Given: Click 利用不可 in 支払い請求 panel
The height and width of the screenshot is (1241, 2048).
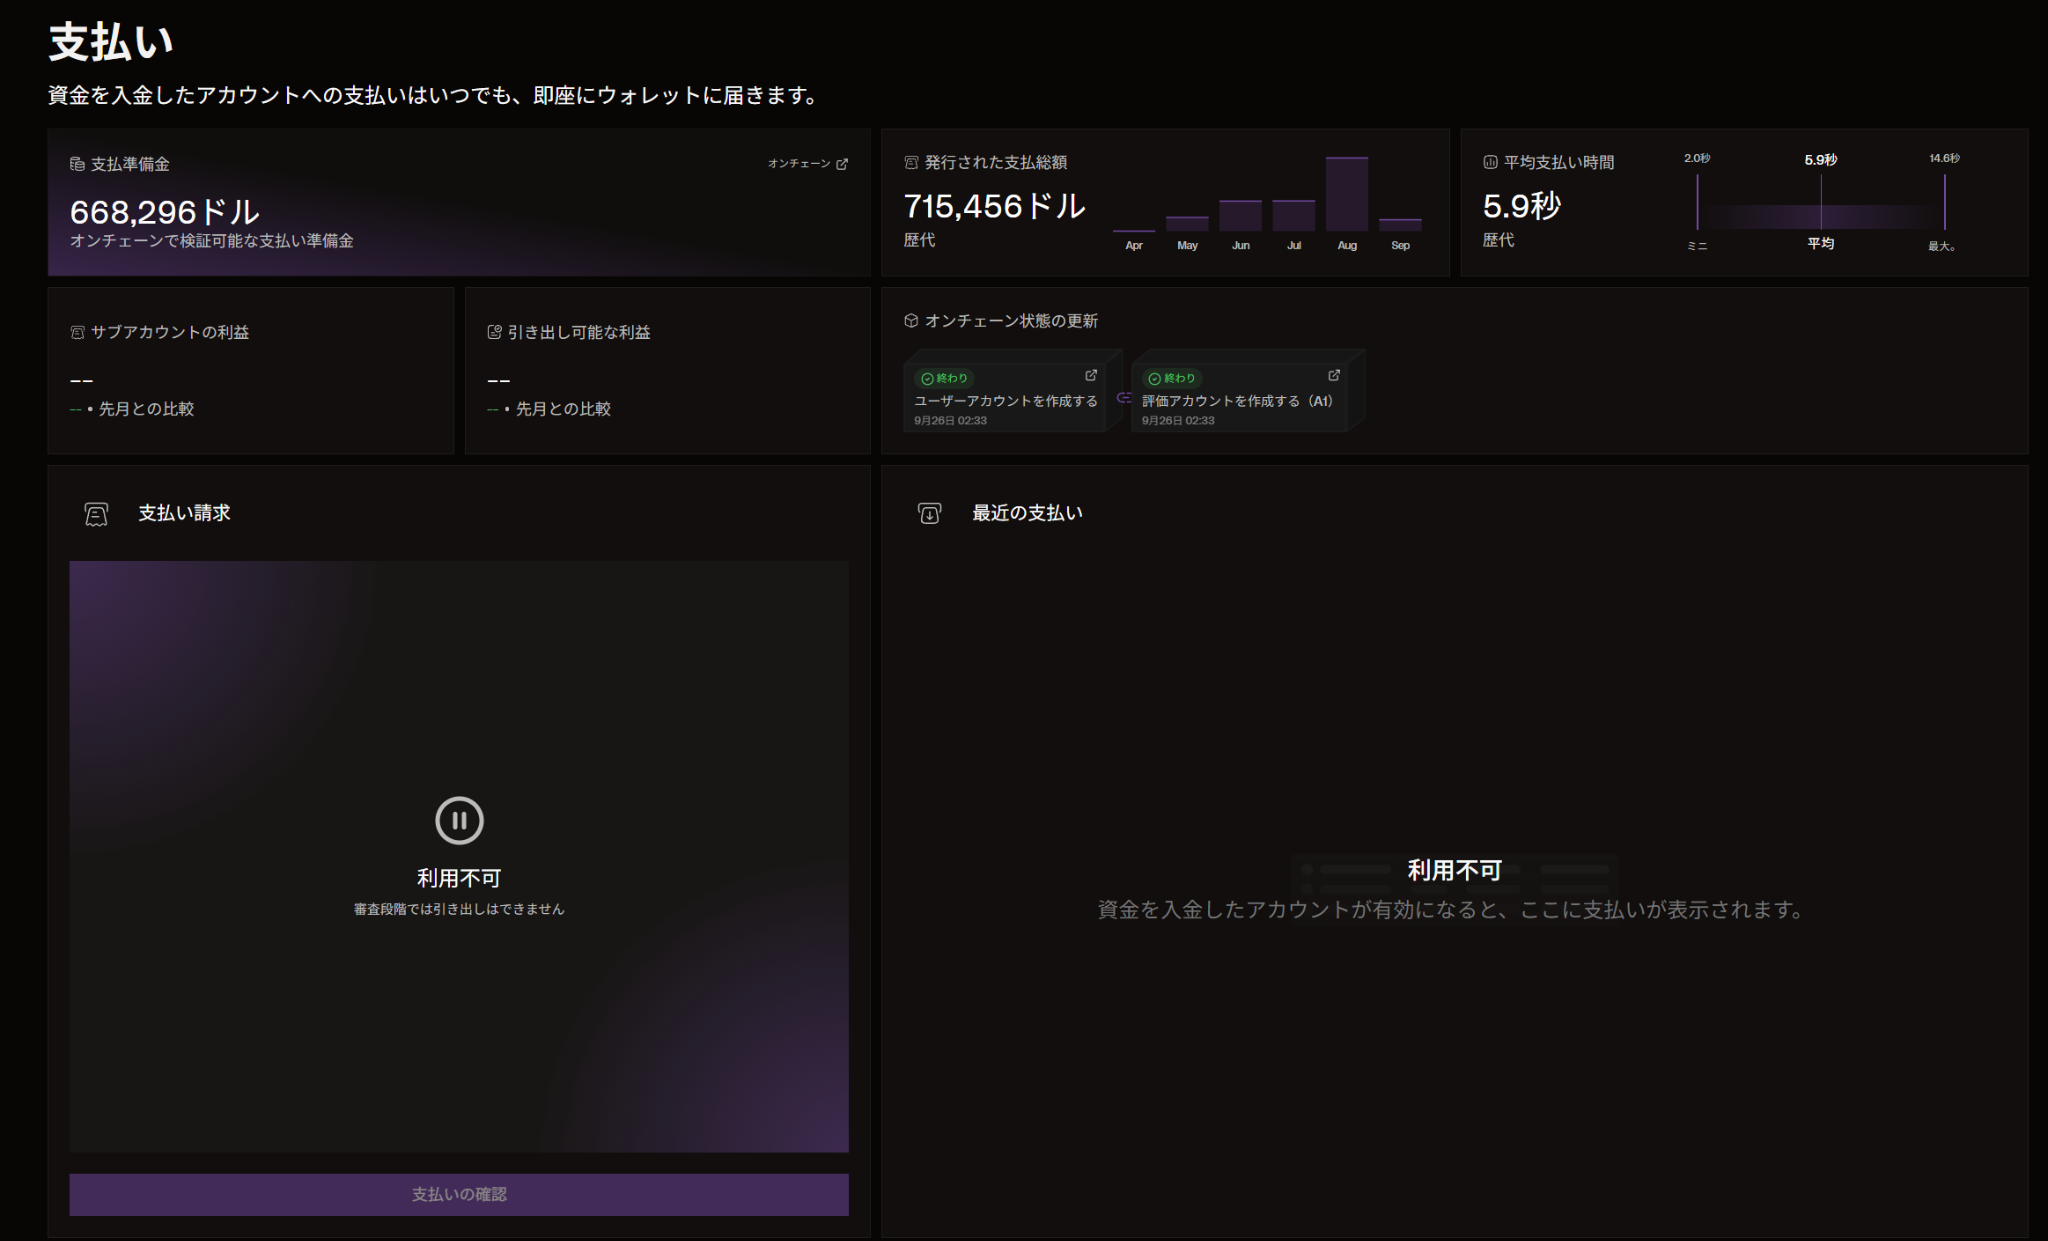Looking at the screenshot, I should tap(459, 878).
